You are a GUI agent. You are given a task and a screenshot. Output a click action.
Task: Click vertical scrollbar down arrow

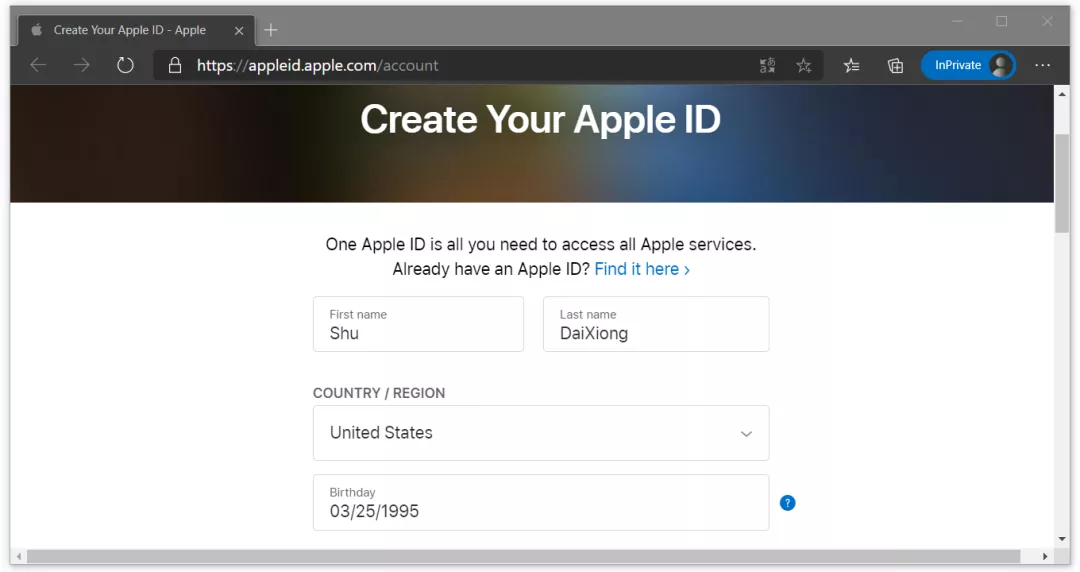coord(1061,539)
